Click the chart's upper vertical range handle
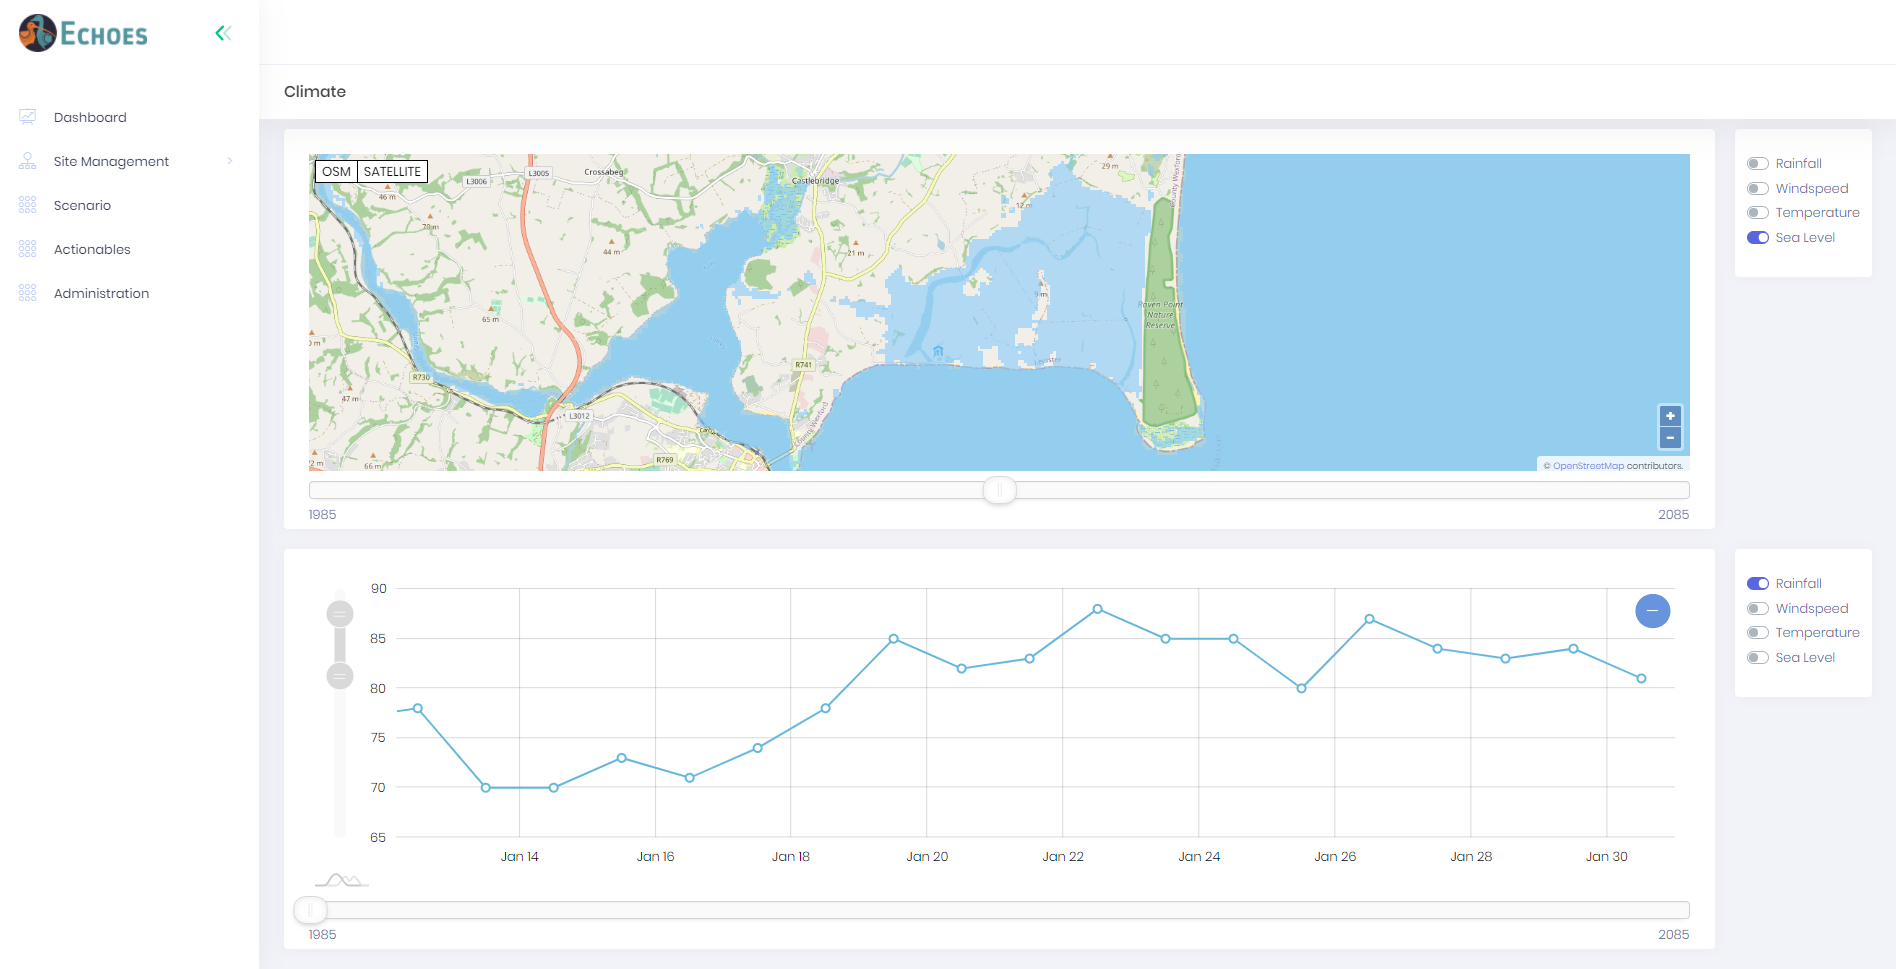This screenshot has width=1896, height=969. pos(340,614)
